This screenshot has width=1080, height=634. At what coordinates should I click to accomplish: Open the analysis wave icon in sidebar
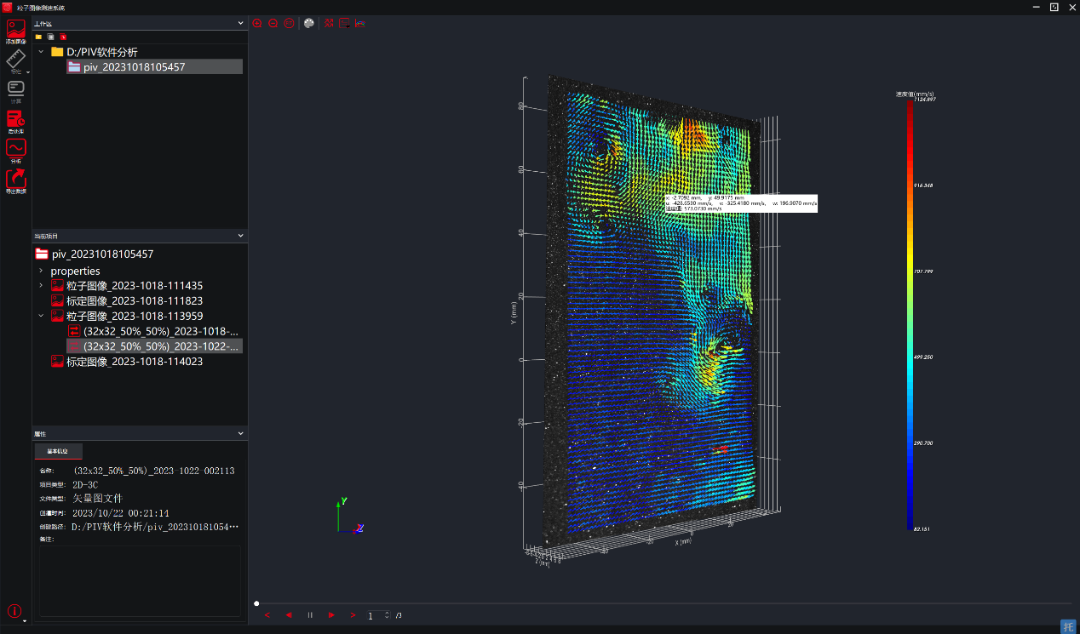pyautogui.click(x=16, y=150)
